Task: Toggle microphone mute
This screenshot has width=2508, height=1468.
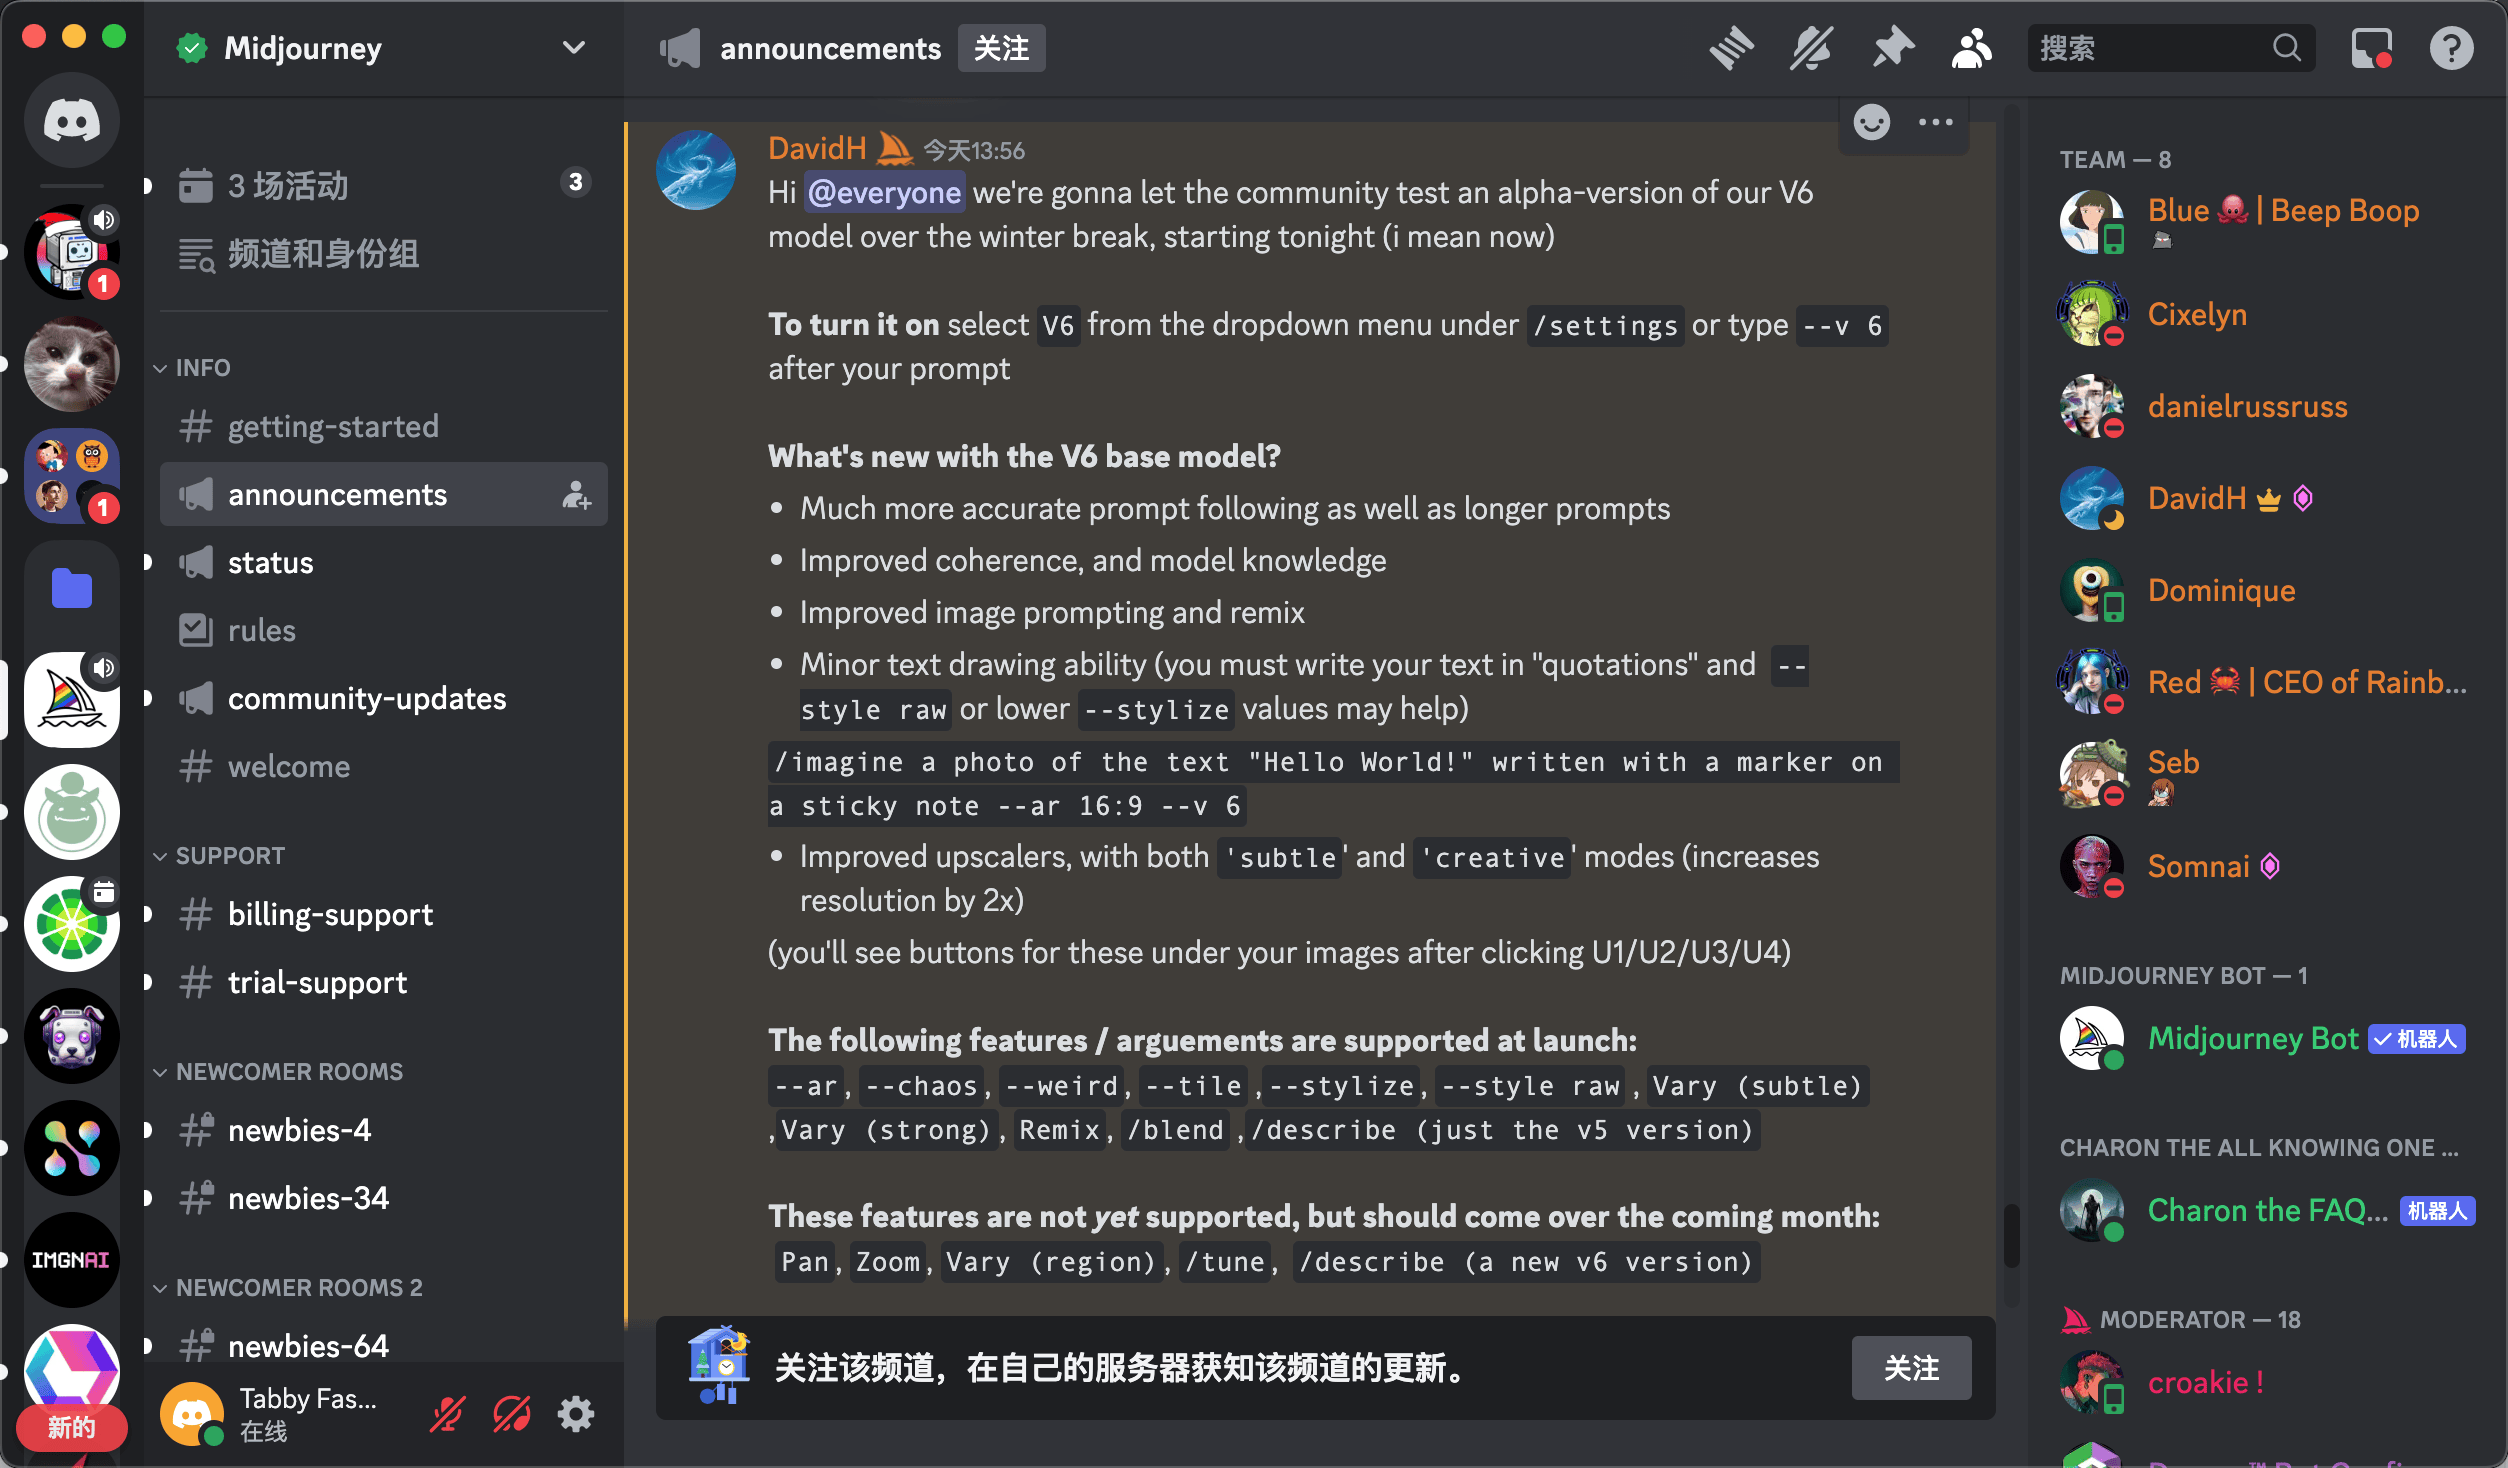Action: coord(447,1414)
